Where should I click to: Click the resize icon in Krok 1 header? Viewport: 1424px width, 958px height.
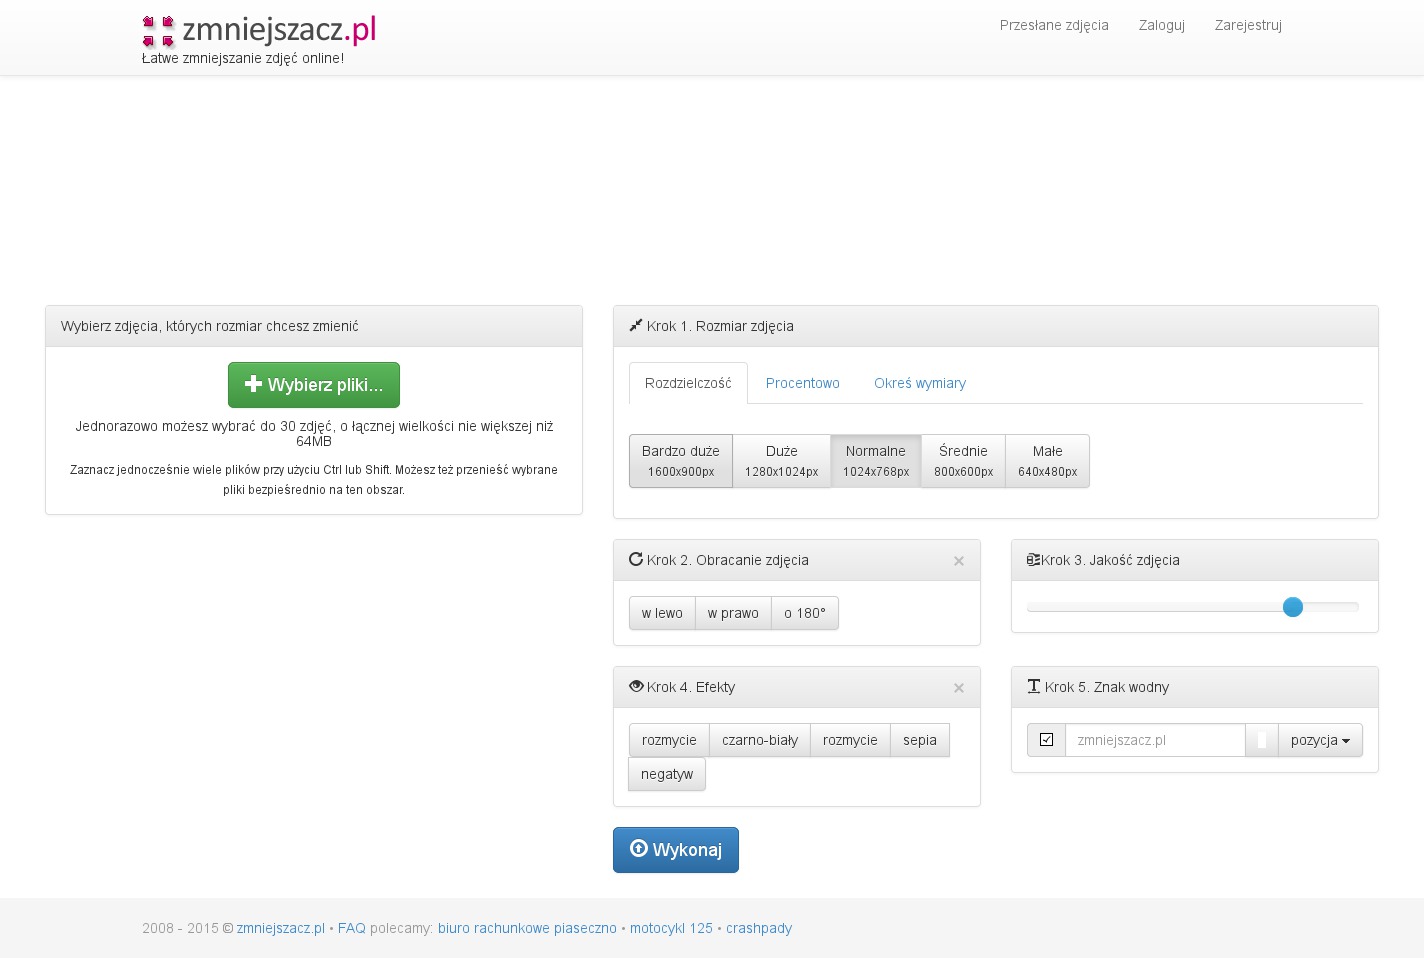click(636, 326)
